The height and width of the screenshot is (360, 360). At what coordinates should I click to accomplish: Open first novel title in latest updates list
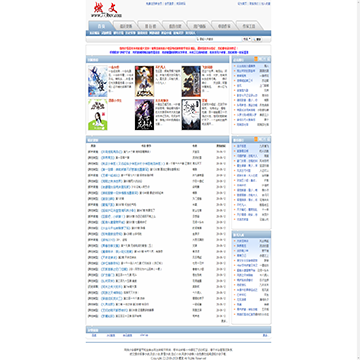tap(111, 151)
